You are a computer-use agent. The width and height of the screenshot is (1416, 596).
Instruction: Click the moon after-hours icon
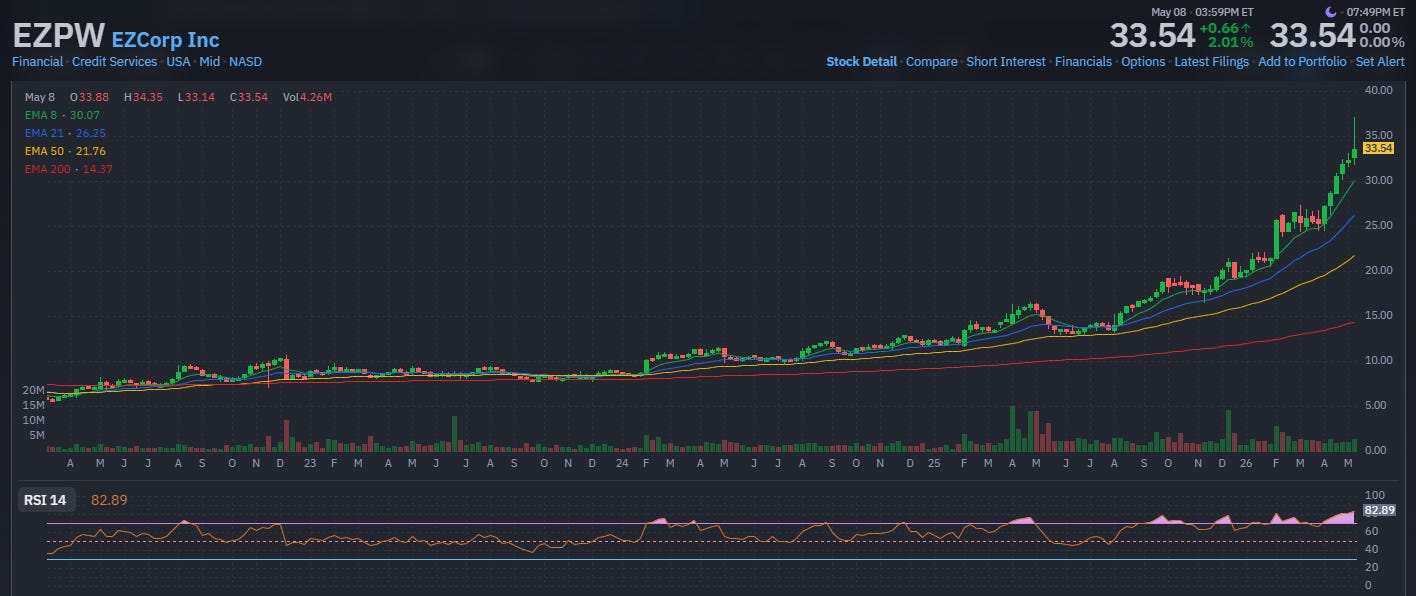click(x=1331, y=12)
